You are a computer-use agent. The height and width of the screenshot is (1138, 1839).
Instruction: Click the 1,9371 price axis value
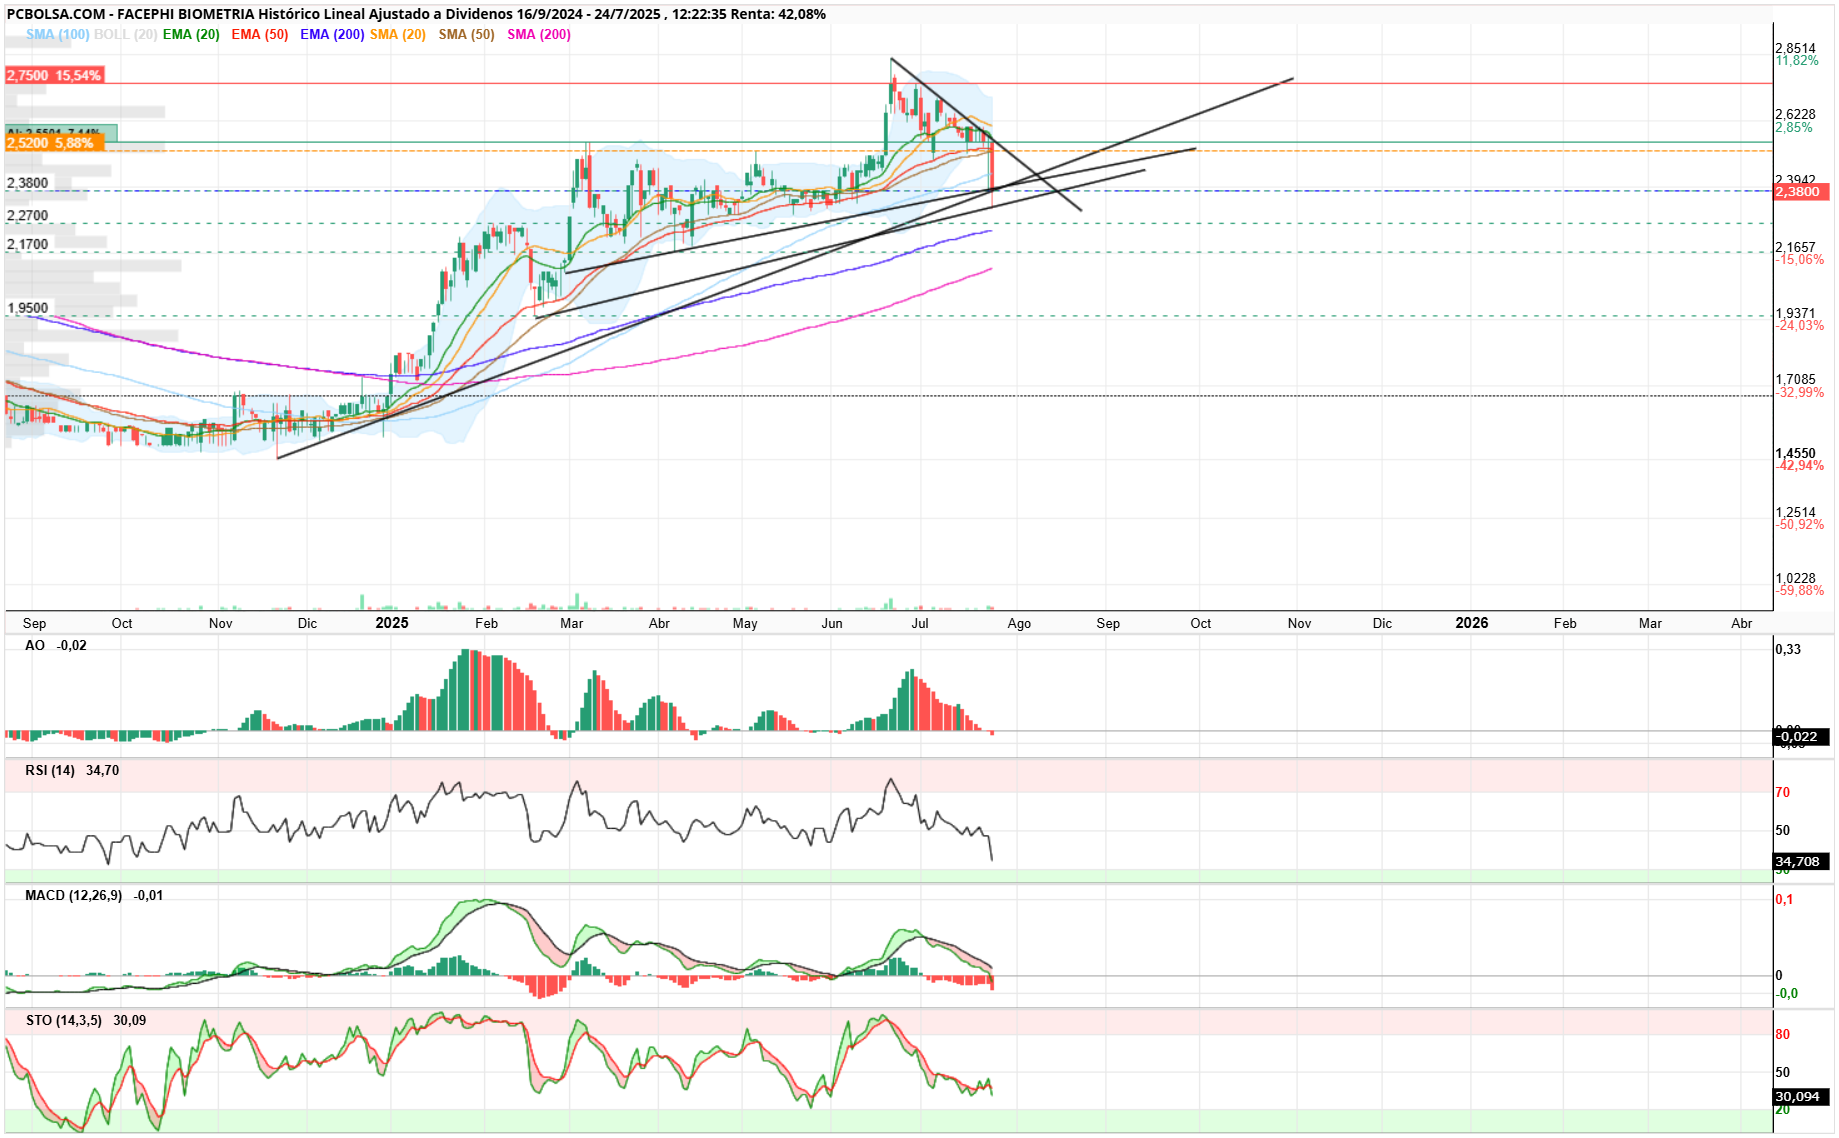(1795, 313)
